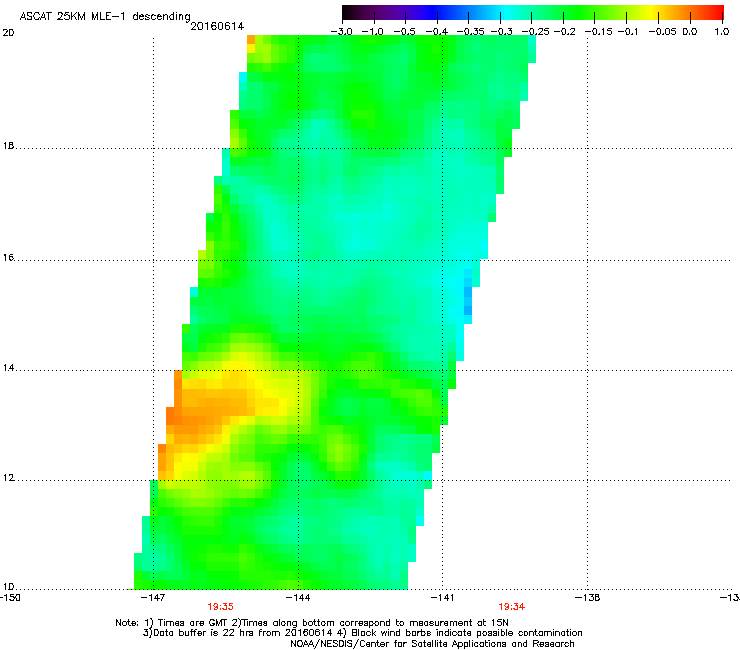
Task: Click the latitude label 18
Action: tap(8, 146)
